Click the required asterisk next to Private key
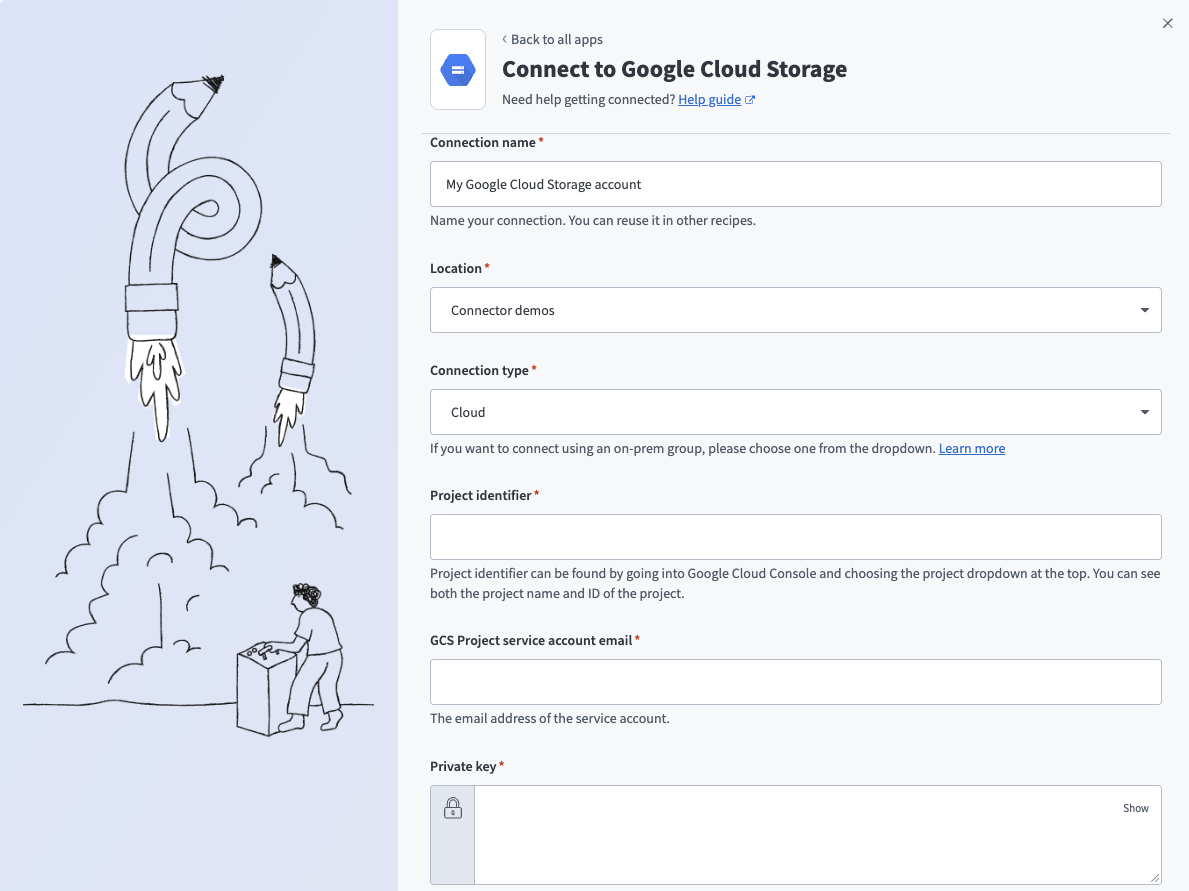 pyautogui.click(x=501, y=765)
